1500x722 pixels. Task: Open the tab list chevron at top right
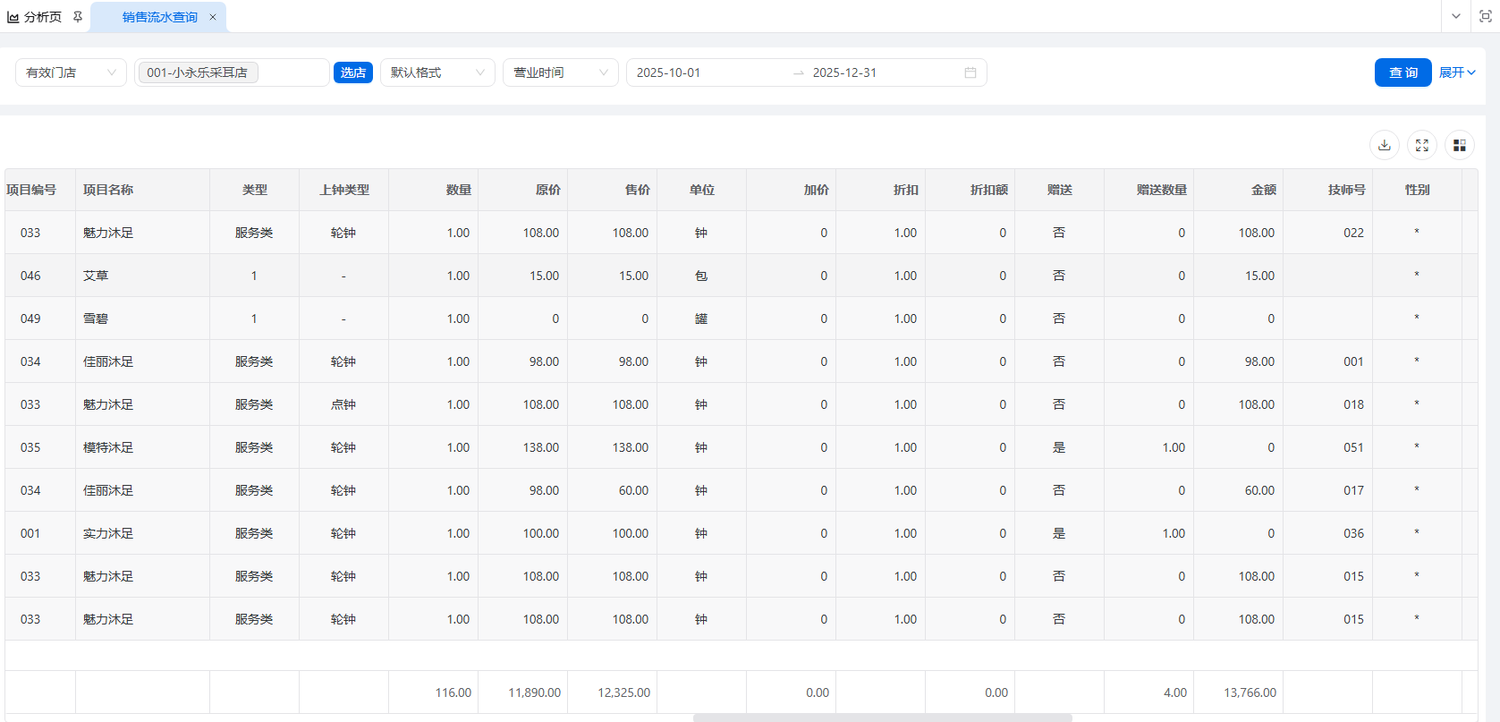[x=1456, y=16]
